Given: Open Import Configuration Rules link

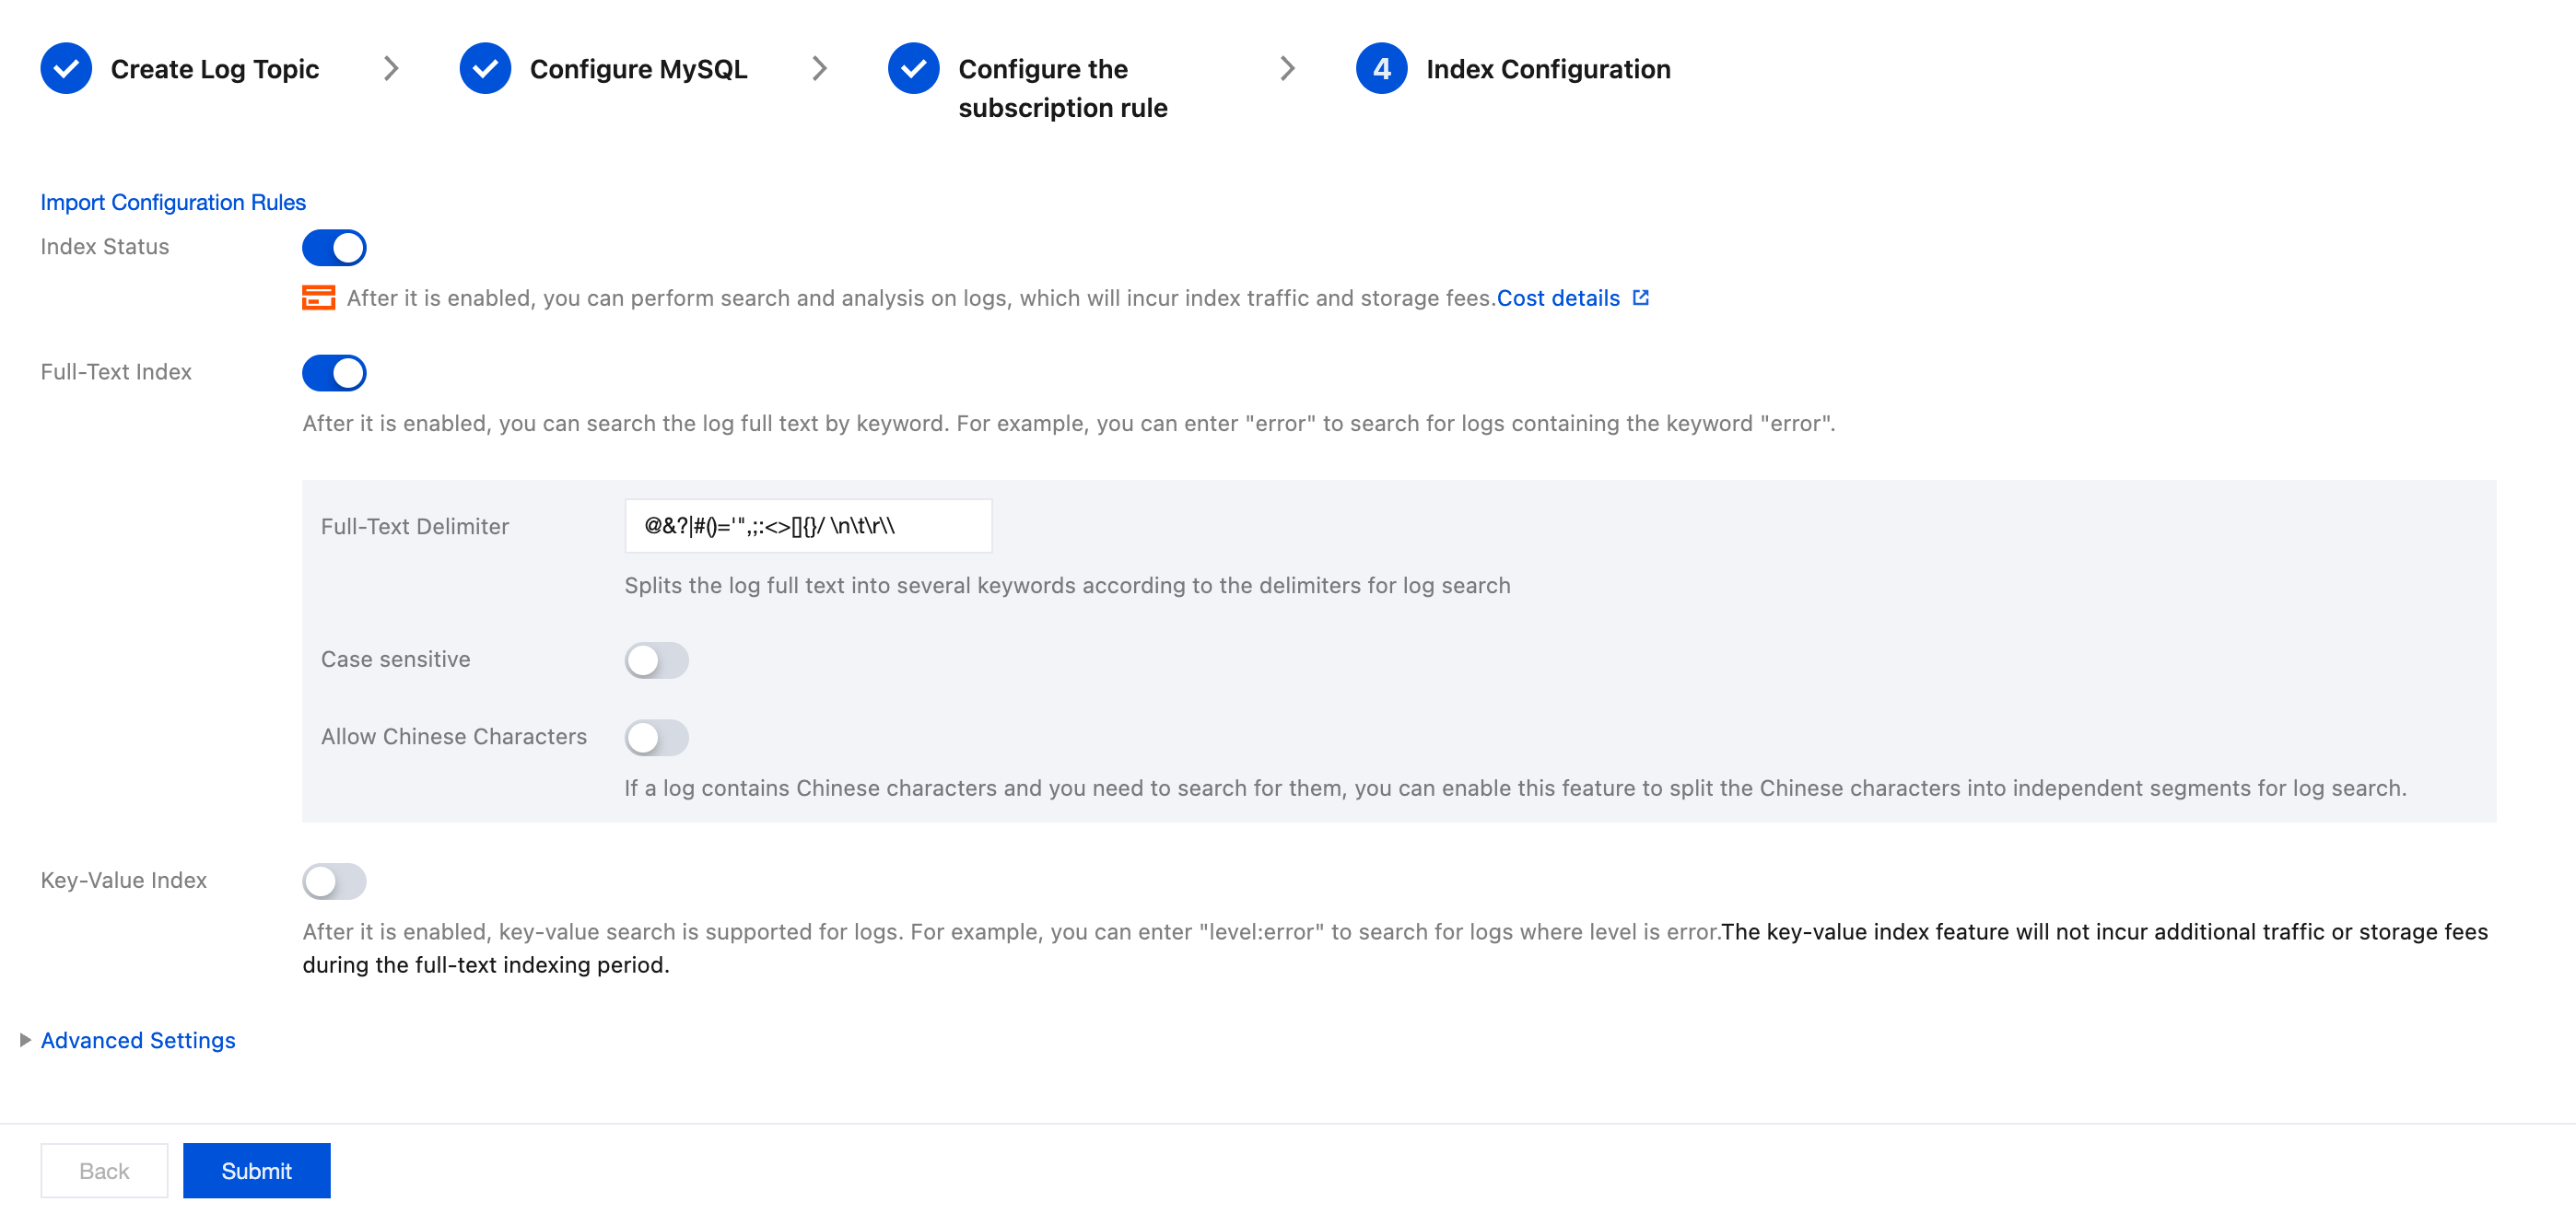Looking at the screenshot, I should coord(173,202).
